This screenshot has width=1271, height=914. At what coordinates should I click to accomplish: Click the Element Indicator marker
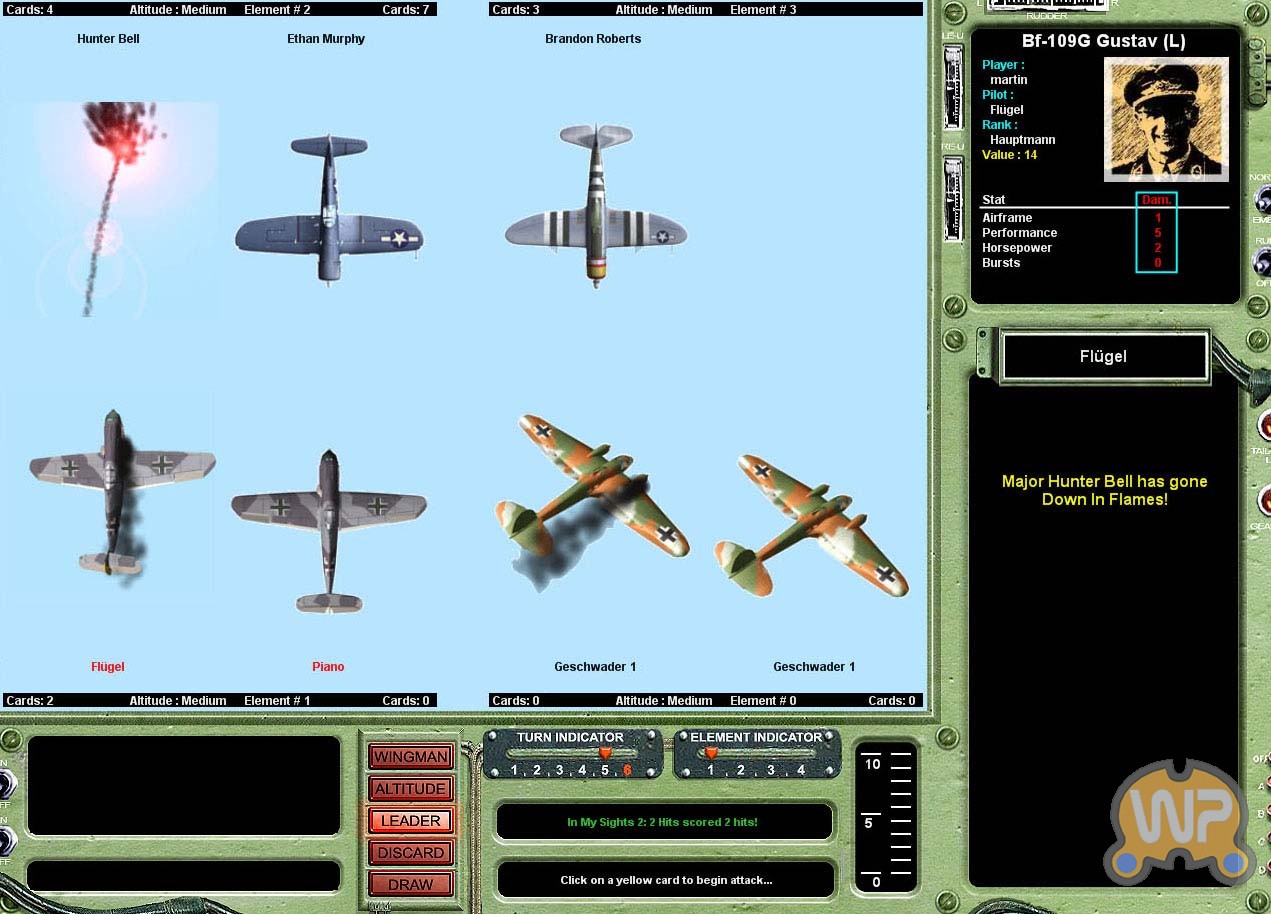click(712, 753)
